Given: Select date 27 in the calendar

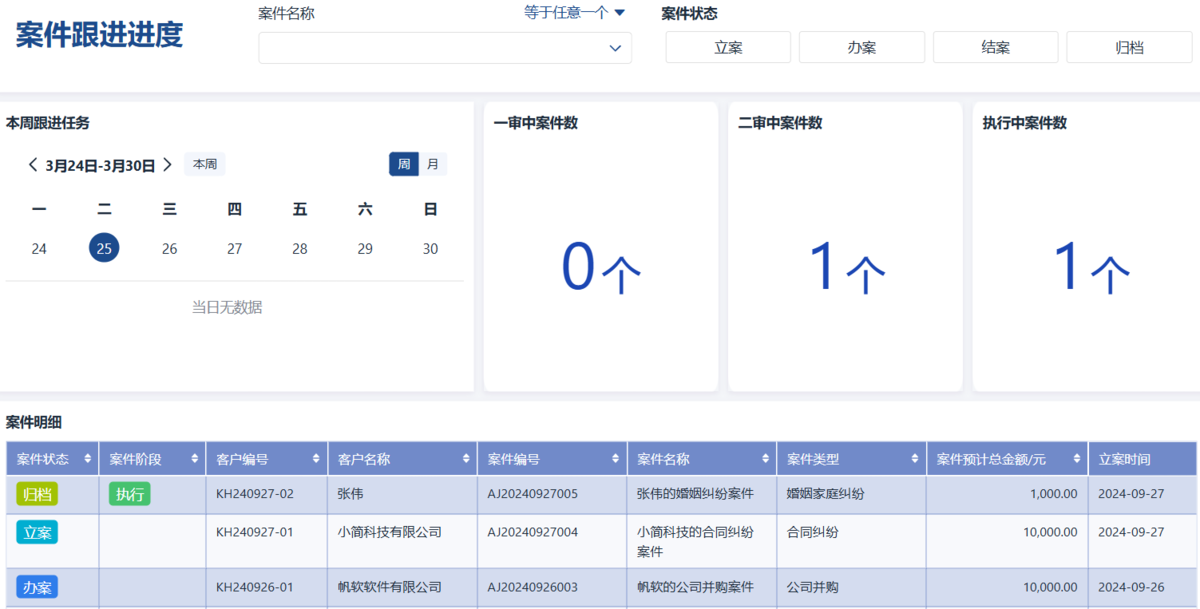Looking at the screenshot, I should pyautogui.click(x=234, y=249).
